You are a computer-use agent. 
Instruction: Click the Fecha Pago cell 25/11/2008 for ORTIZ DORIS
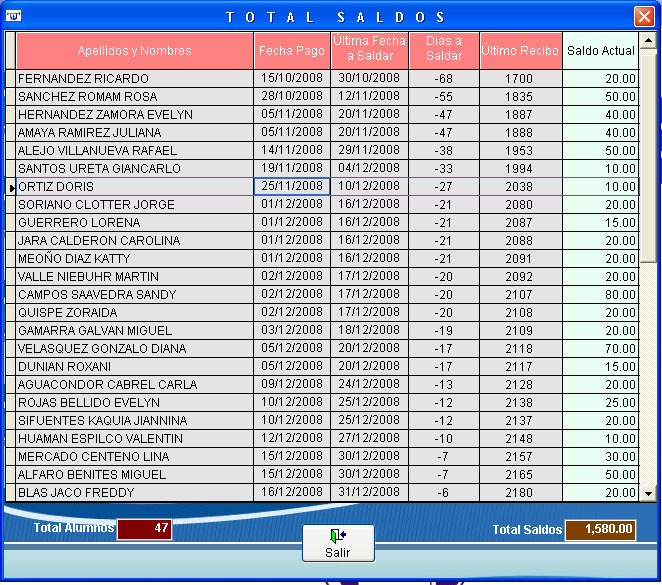[x=292, y=187]
